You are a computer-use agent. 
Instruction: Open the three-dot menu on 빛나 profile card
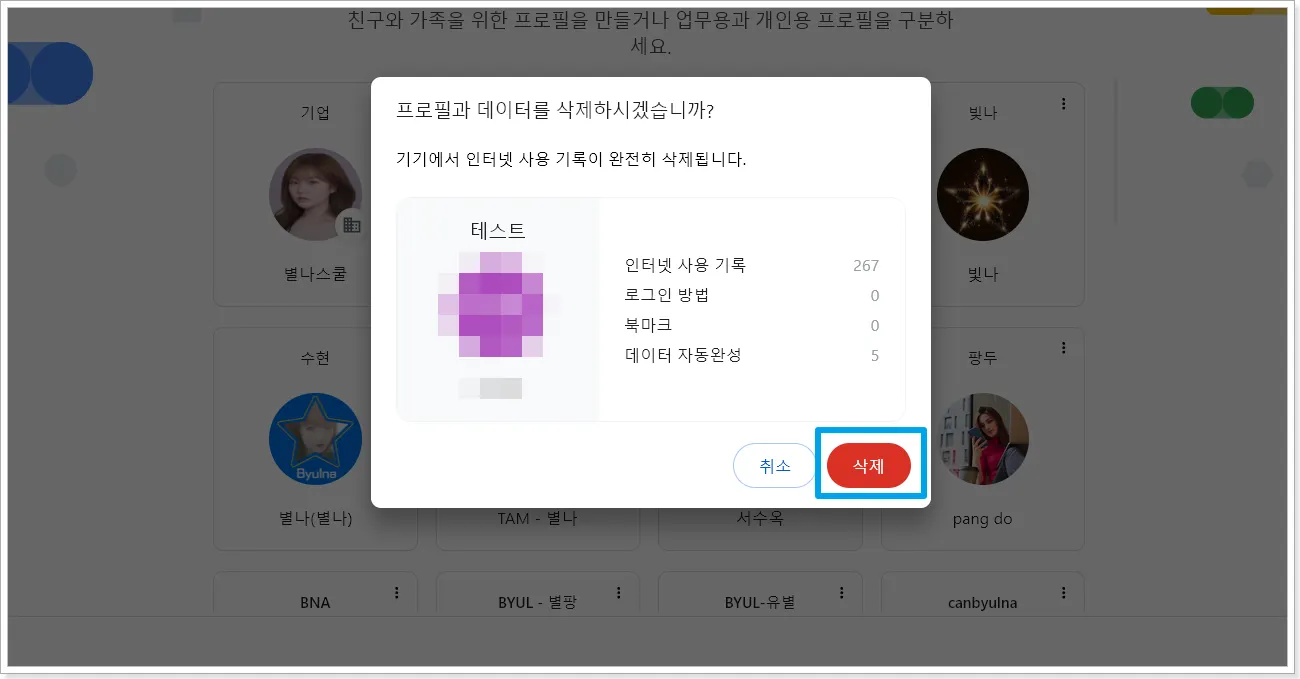pyautogui.click(x=1063, y=104)
